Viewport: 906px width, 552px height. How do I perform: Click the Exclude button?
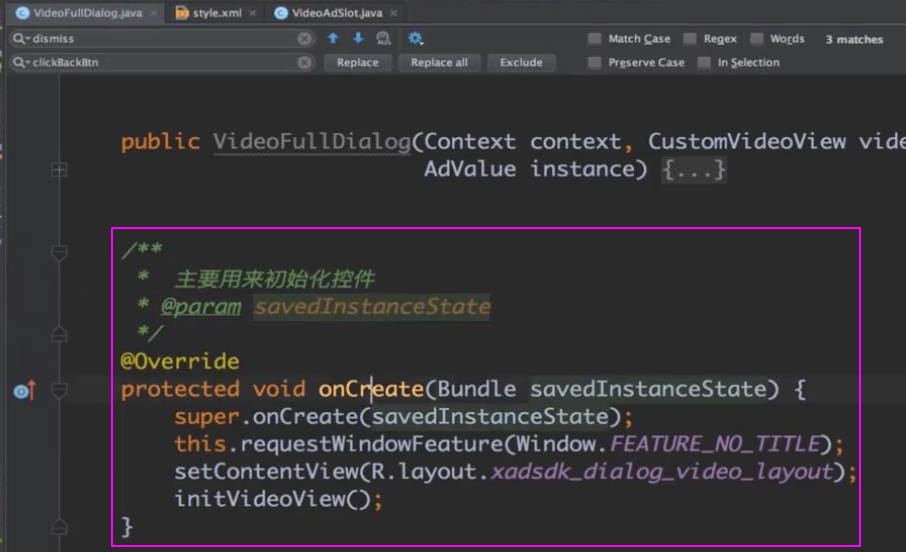coord(521,62)
